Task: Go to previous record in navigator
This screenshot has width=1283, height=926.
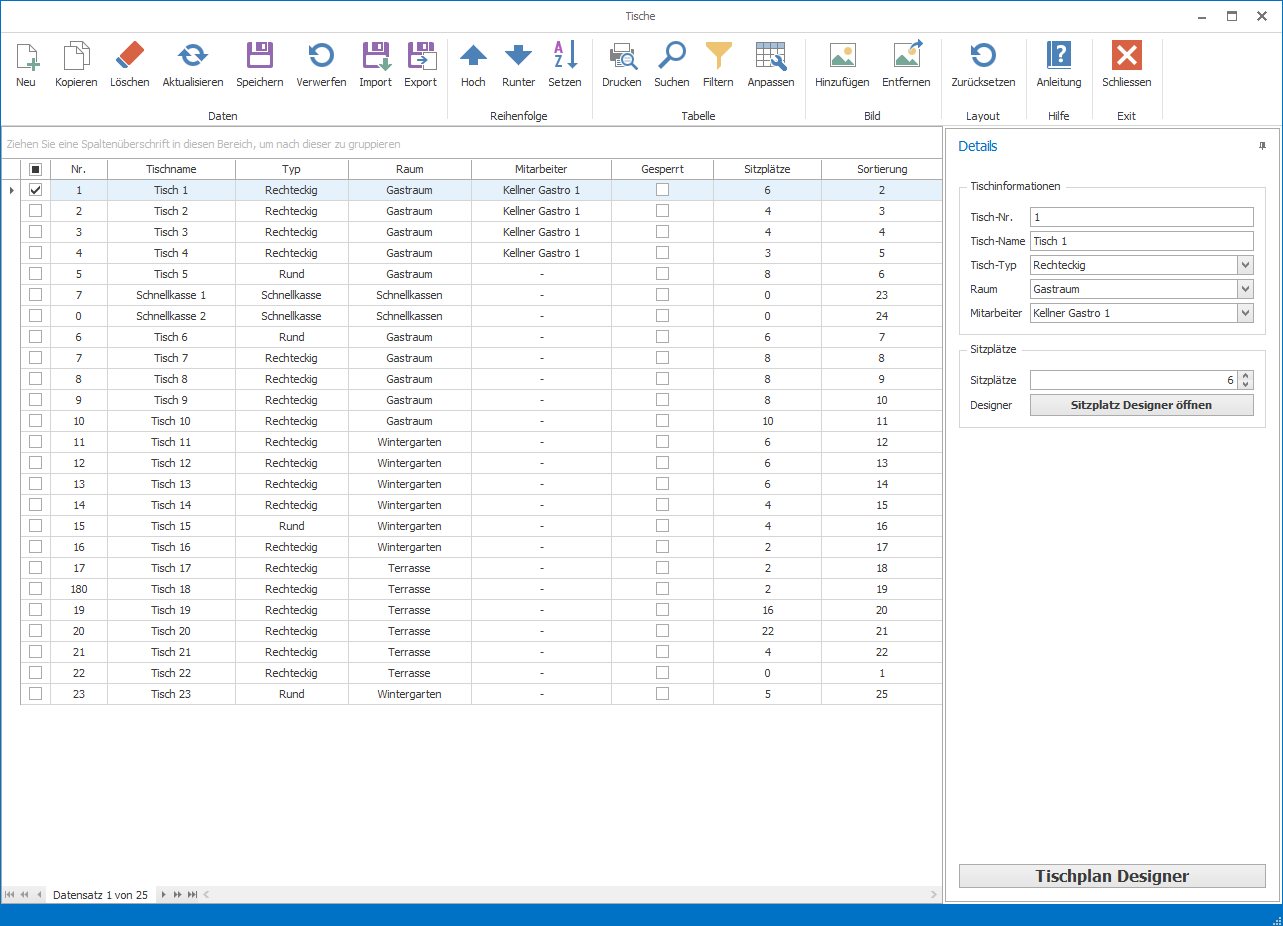Action: [x=39, y=895]
